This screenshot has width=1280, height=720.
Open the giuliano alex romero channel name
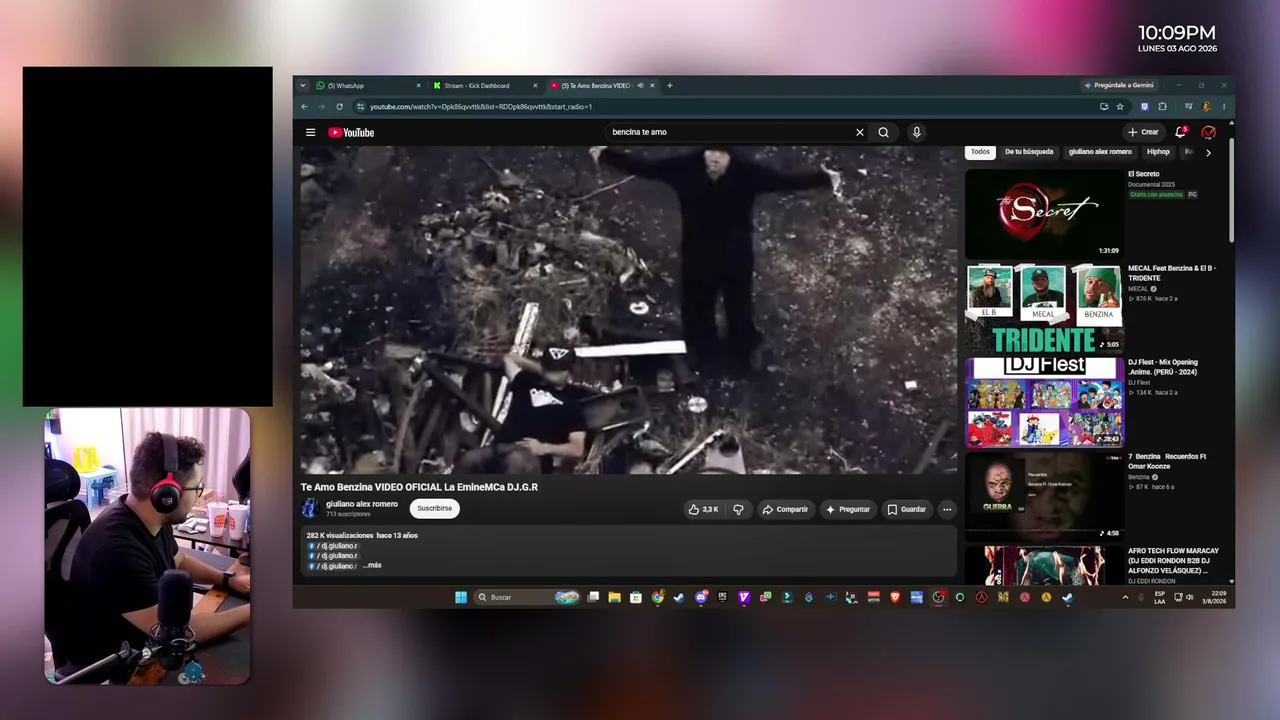pyautogui.click(x=362, y=504)
